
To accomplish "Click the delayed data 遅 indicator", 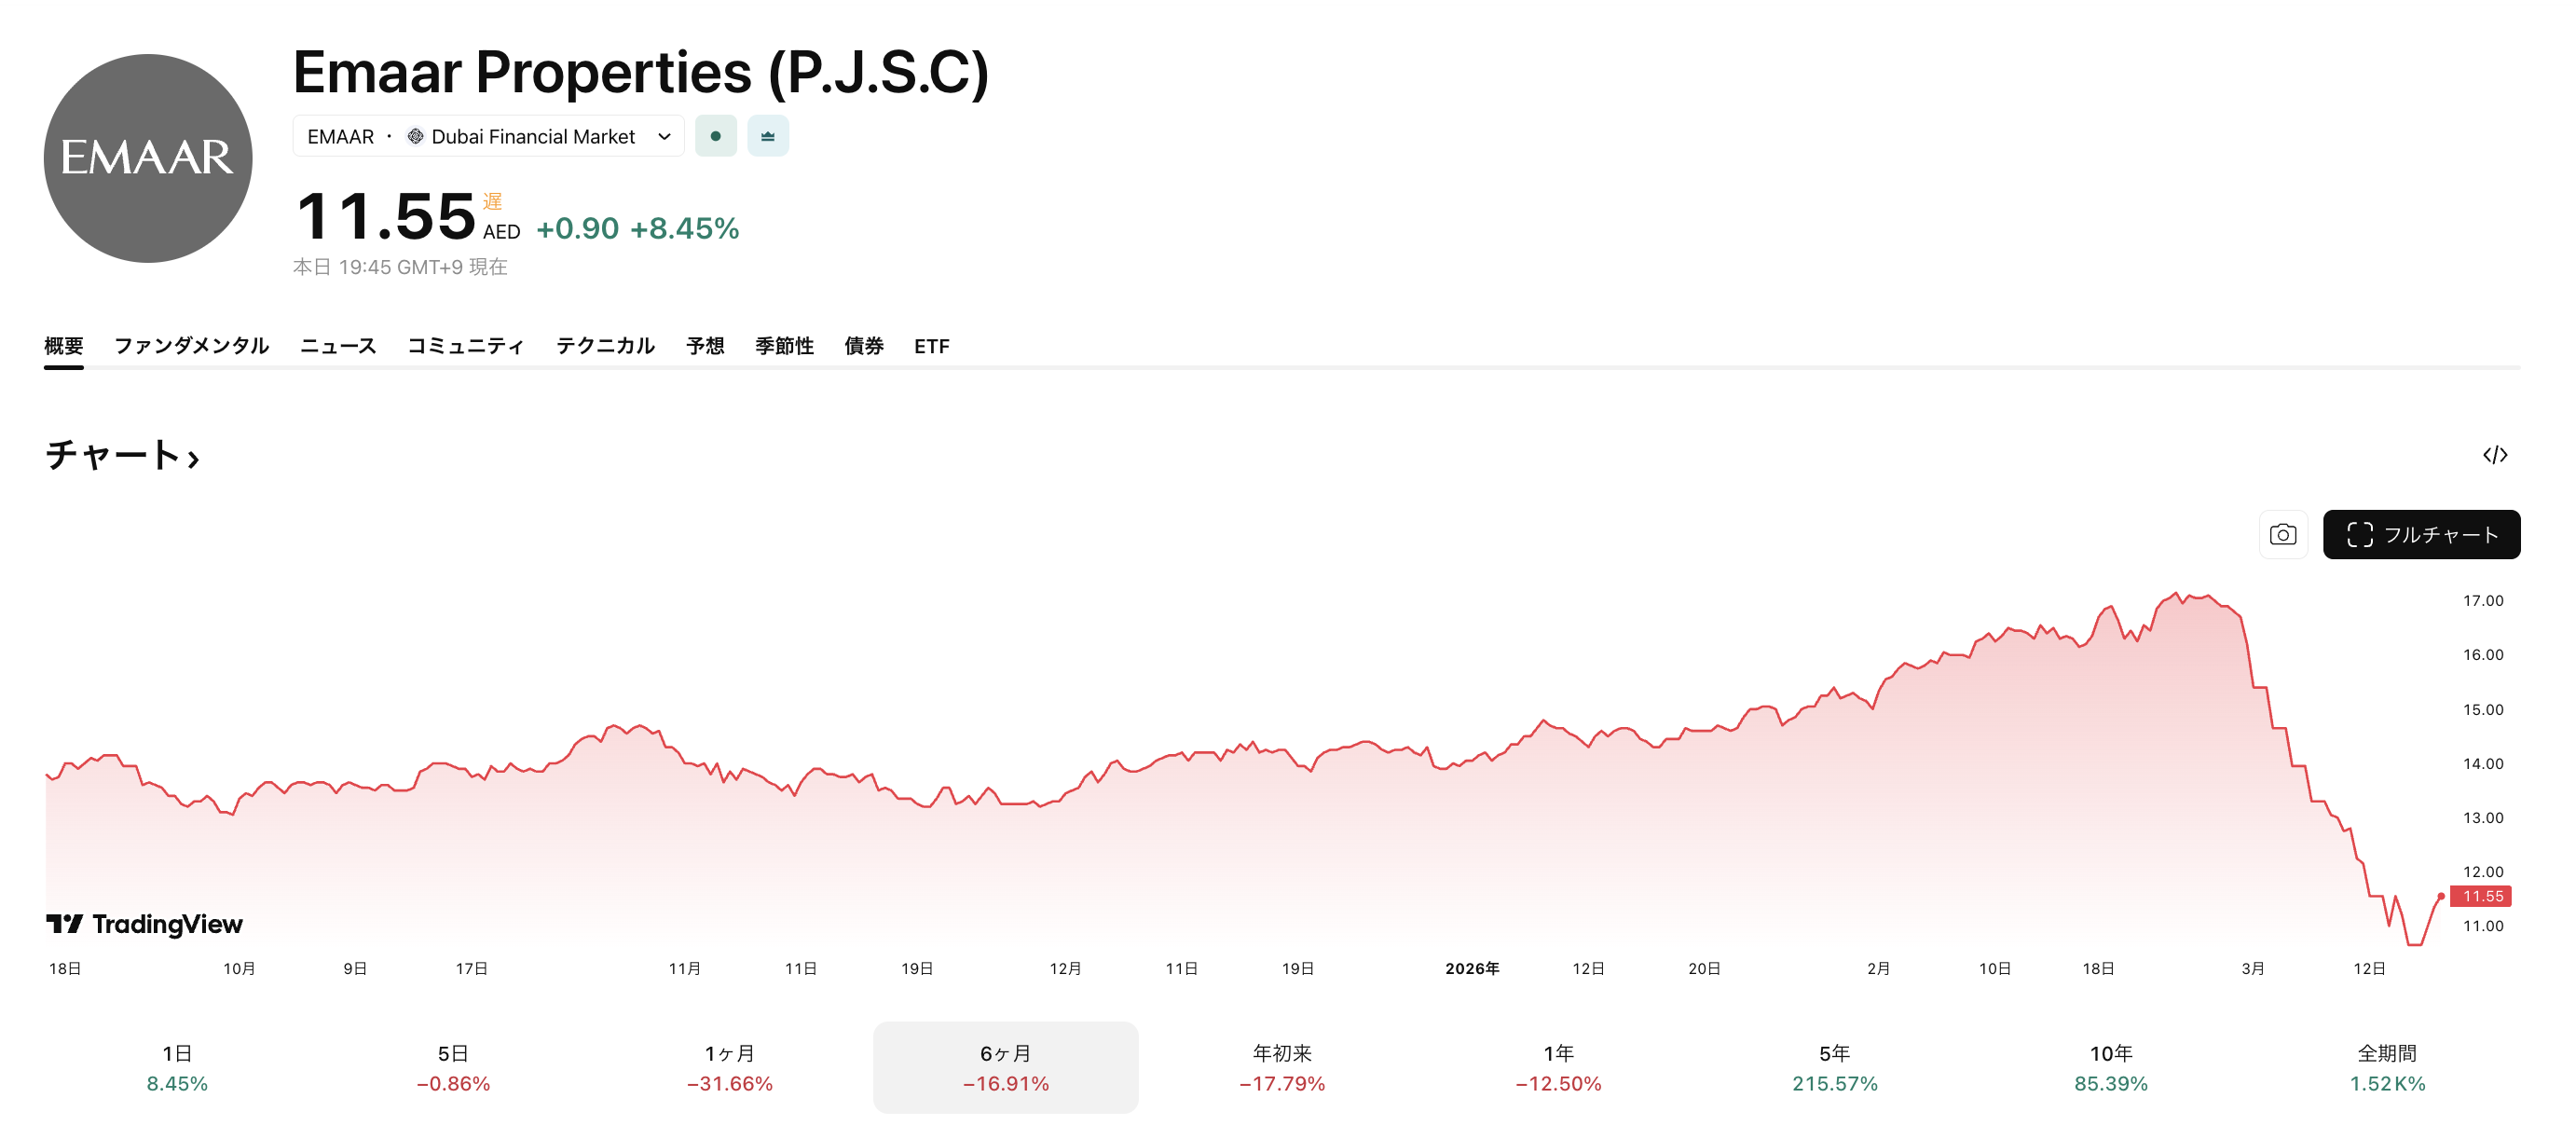I will (492, 201).
